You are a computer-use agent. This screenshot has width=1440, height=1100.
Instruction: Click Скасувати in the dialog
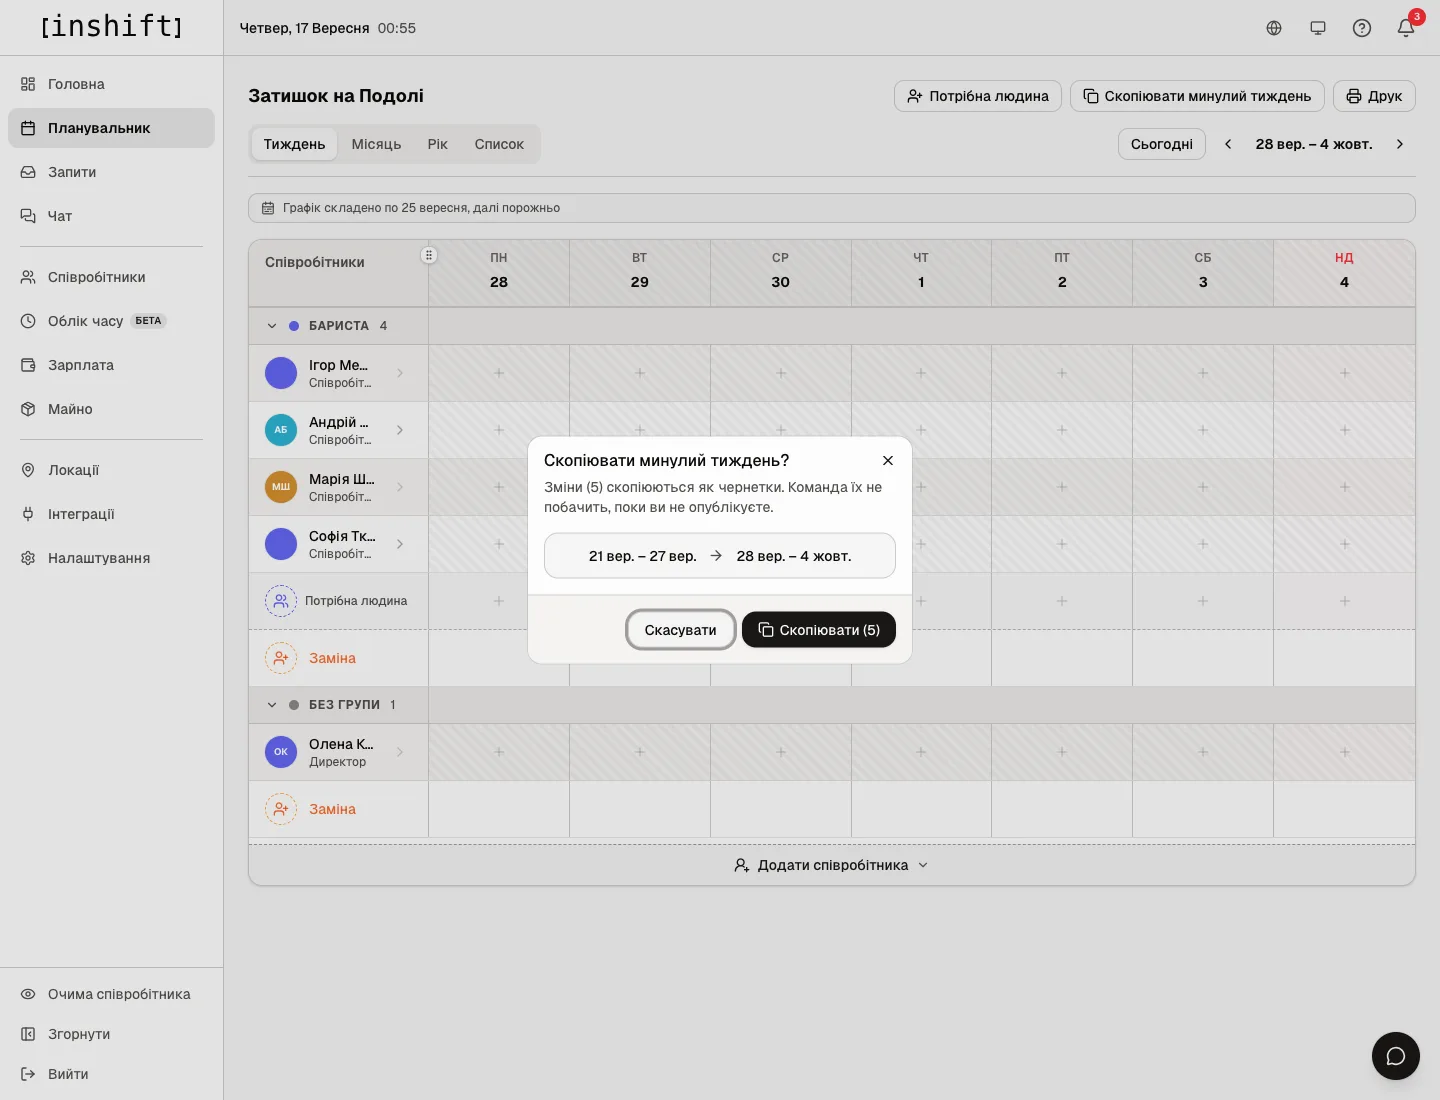681,630
